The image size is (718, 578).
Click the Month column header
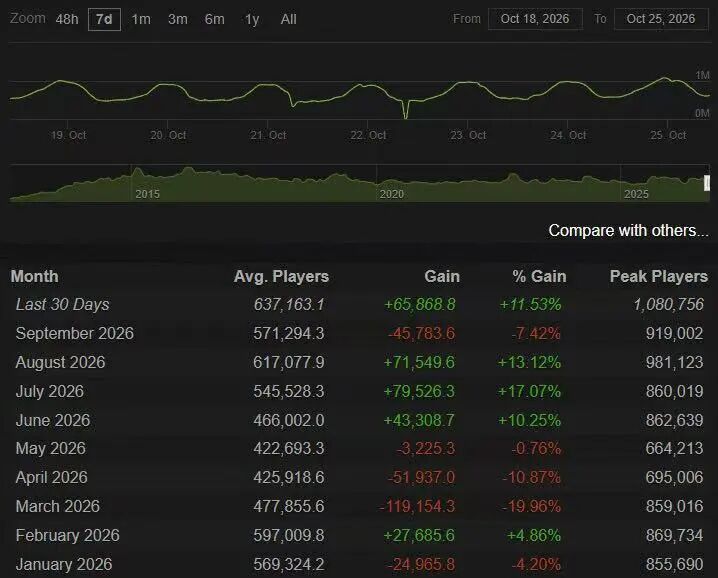click(x=35, y=277)
